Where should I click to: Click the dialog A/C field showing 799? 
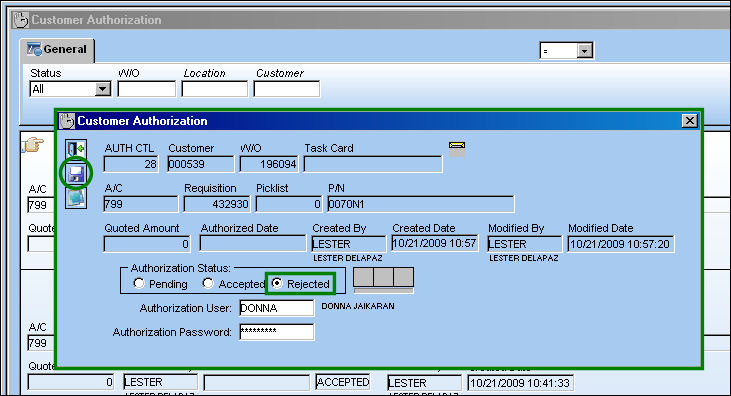click(x=141, y=204)
